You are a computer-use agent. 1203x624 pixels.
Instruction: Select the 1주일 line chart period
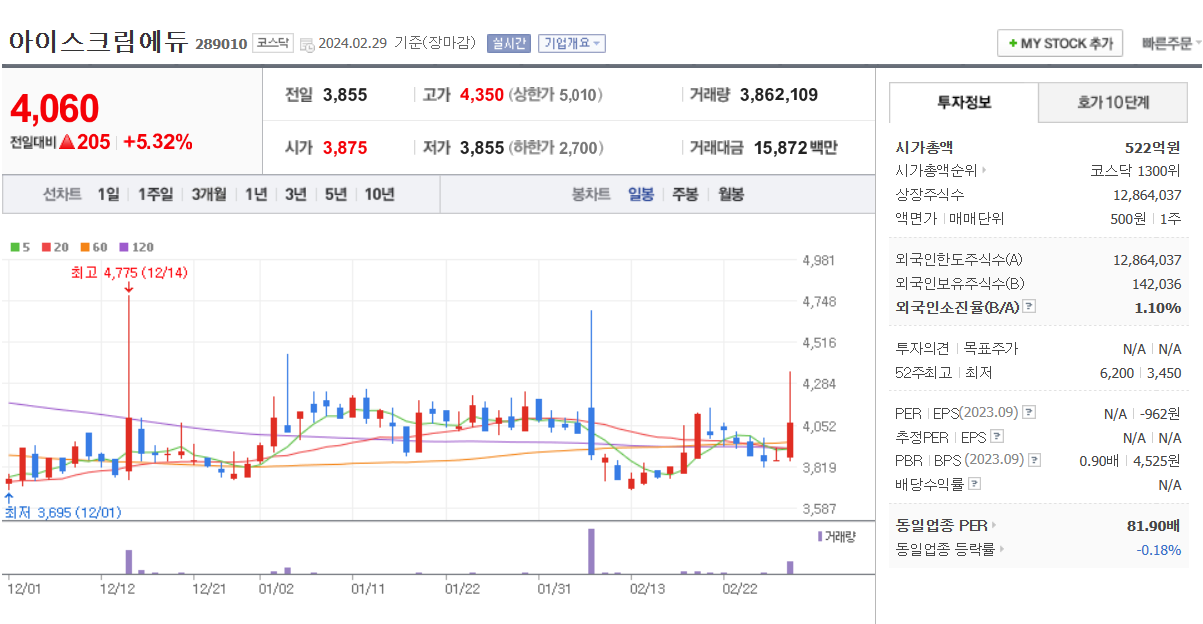pos(155,194)
